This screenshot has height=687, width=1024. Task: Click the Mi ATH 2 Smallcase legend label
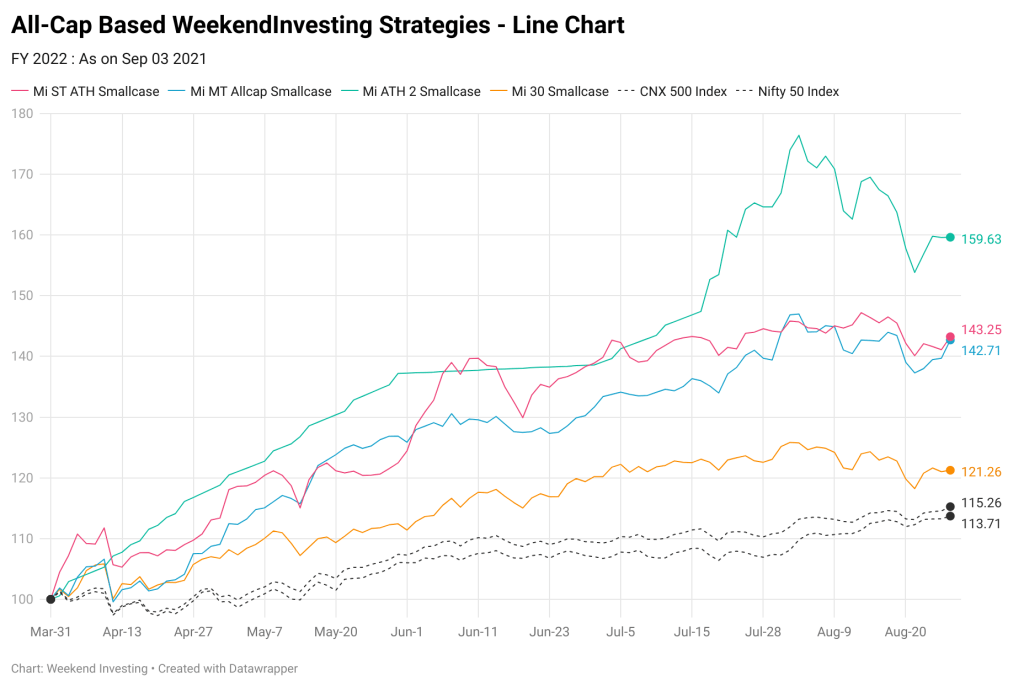coord(411,91)
